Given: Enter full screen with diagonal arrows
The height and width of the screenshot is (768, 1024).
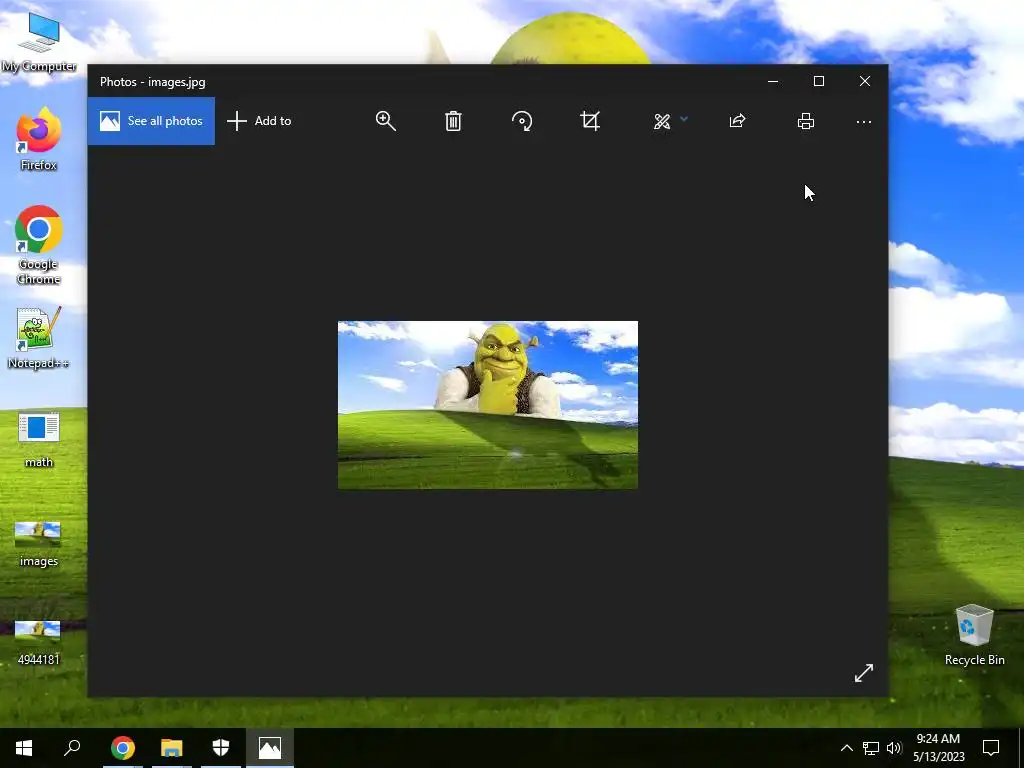Looking at the screenshot, I should point(863,673).
